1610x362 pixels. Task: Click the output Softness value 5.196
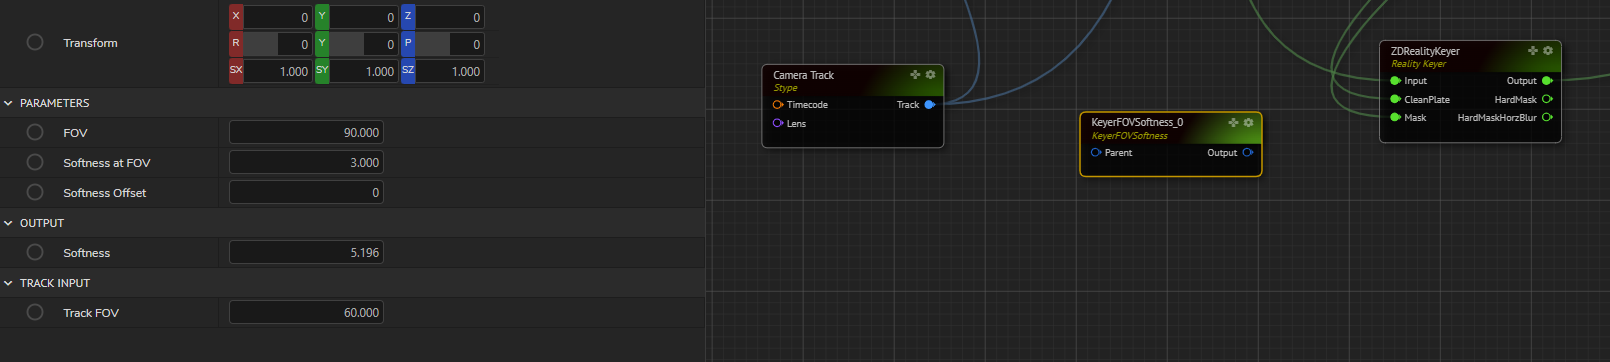tap(306, 252)
